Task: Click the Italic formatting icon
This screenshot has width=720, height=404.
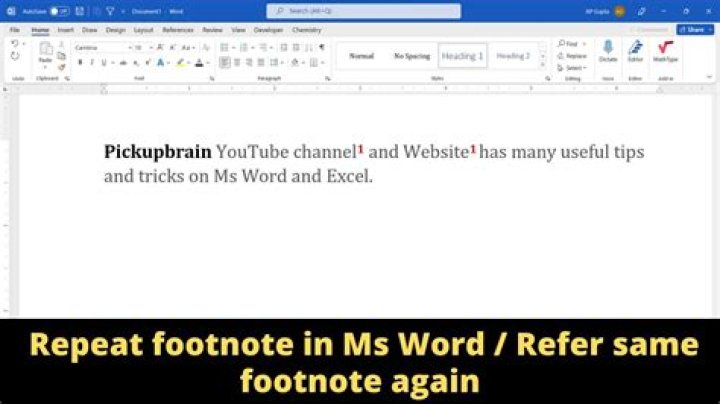Action: (x=92, y=62)
